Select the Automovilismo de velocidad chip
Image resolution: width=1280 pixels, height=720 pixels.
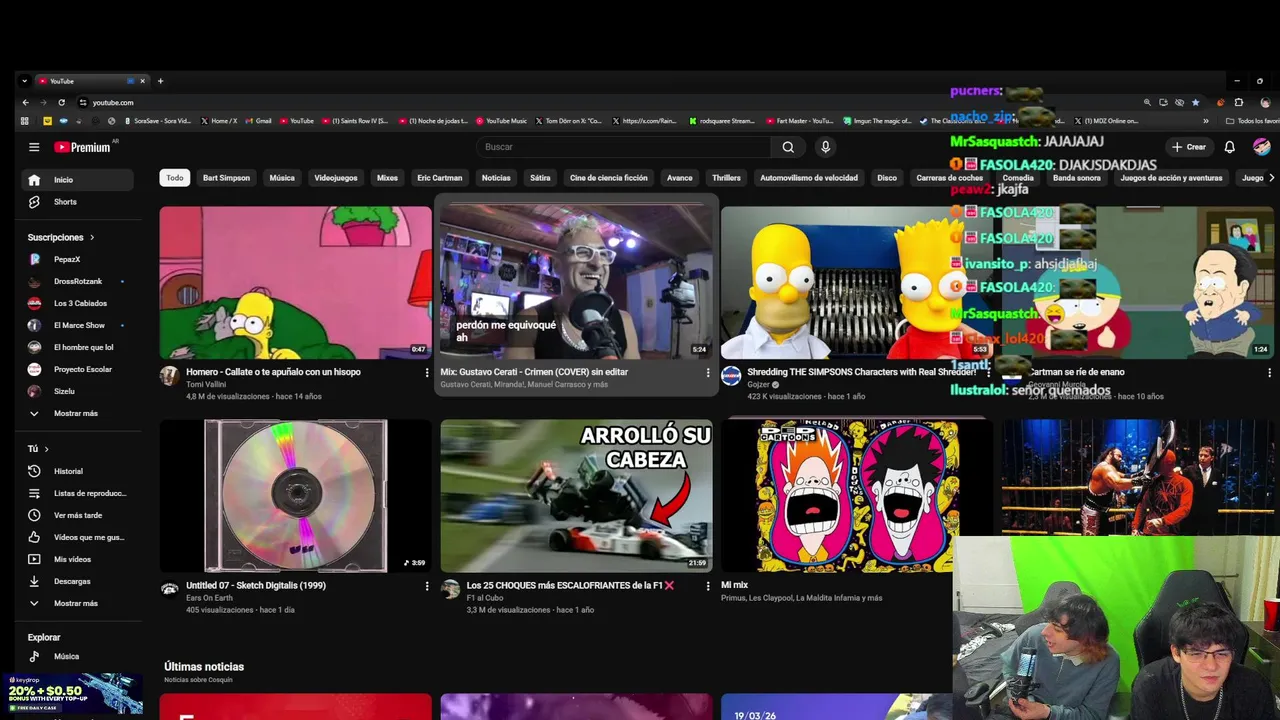point(809,178)
